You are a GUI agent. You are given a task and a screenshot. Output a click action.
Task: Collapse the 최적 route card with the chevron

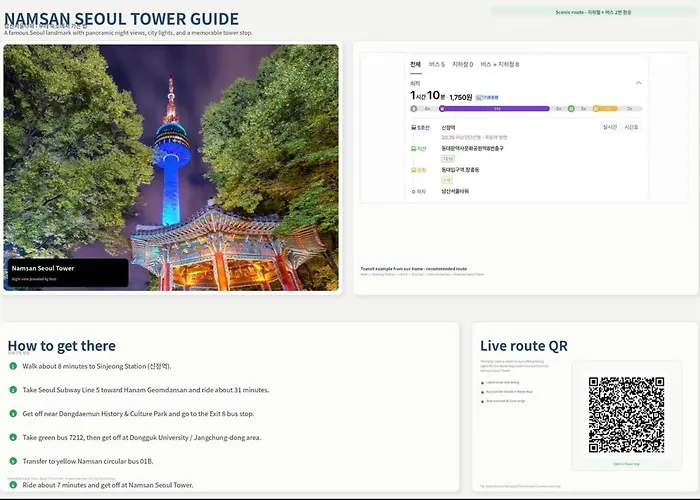[638, 83]
